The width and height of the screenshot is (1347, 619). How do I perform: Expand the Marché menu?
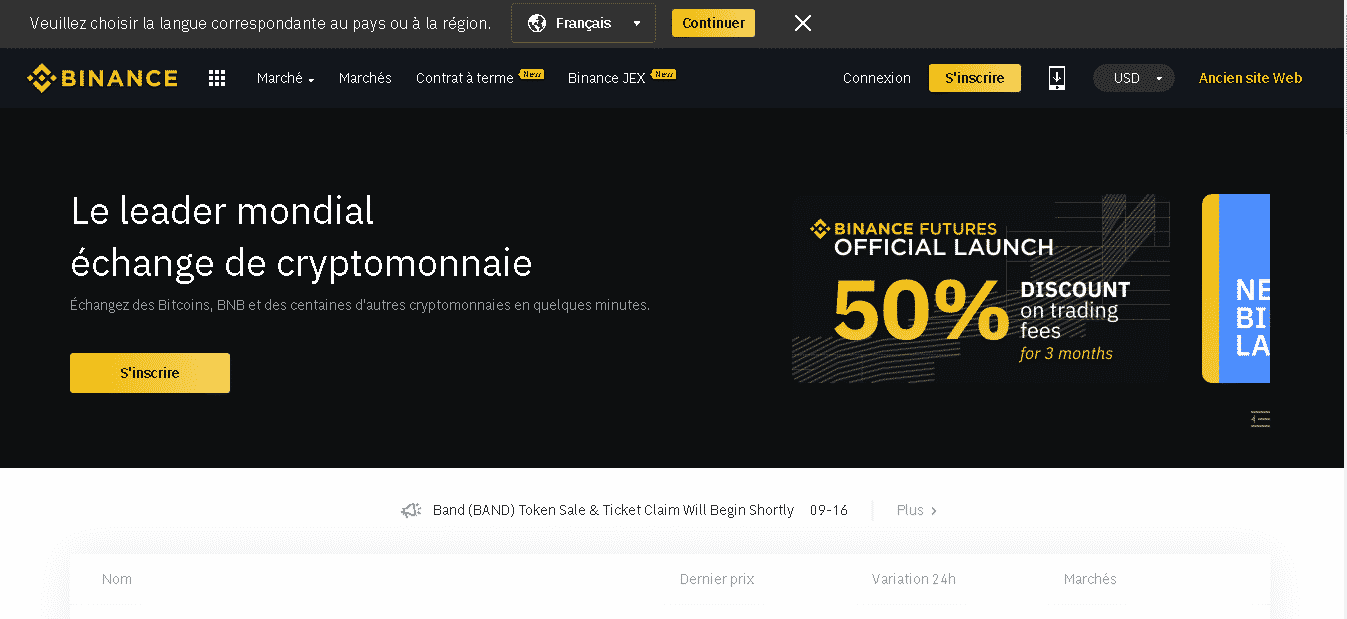[x=285, y=78]
